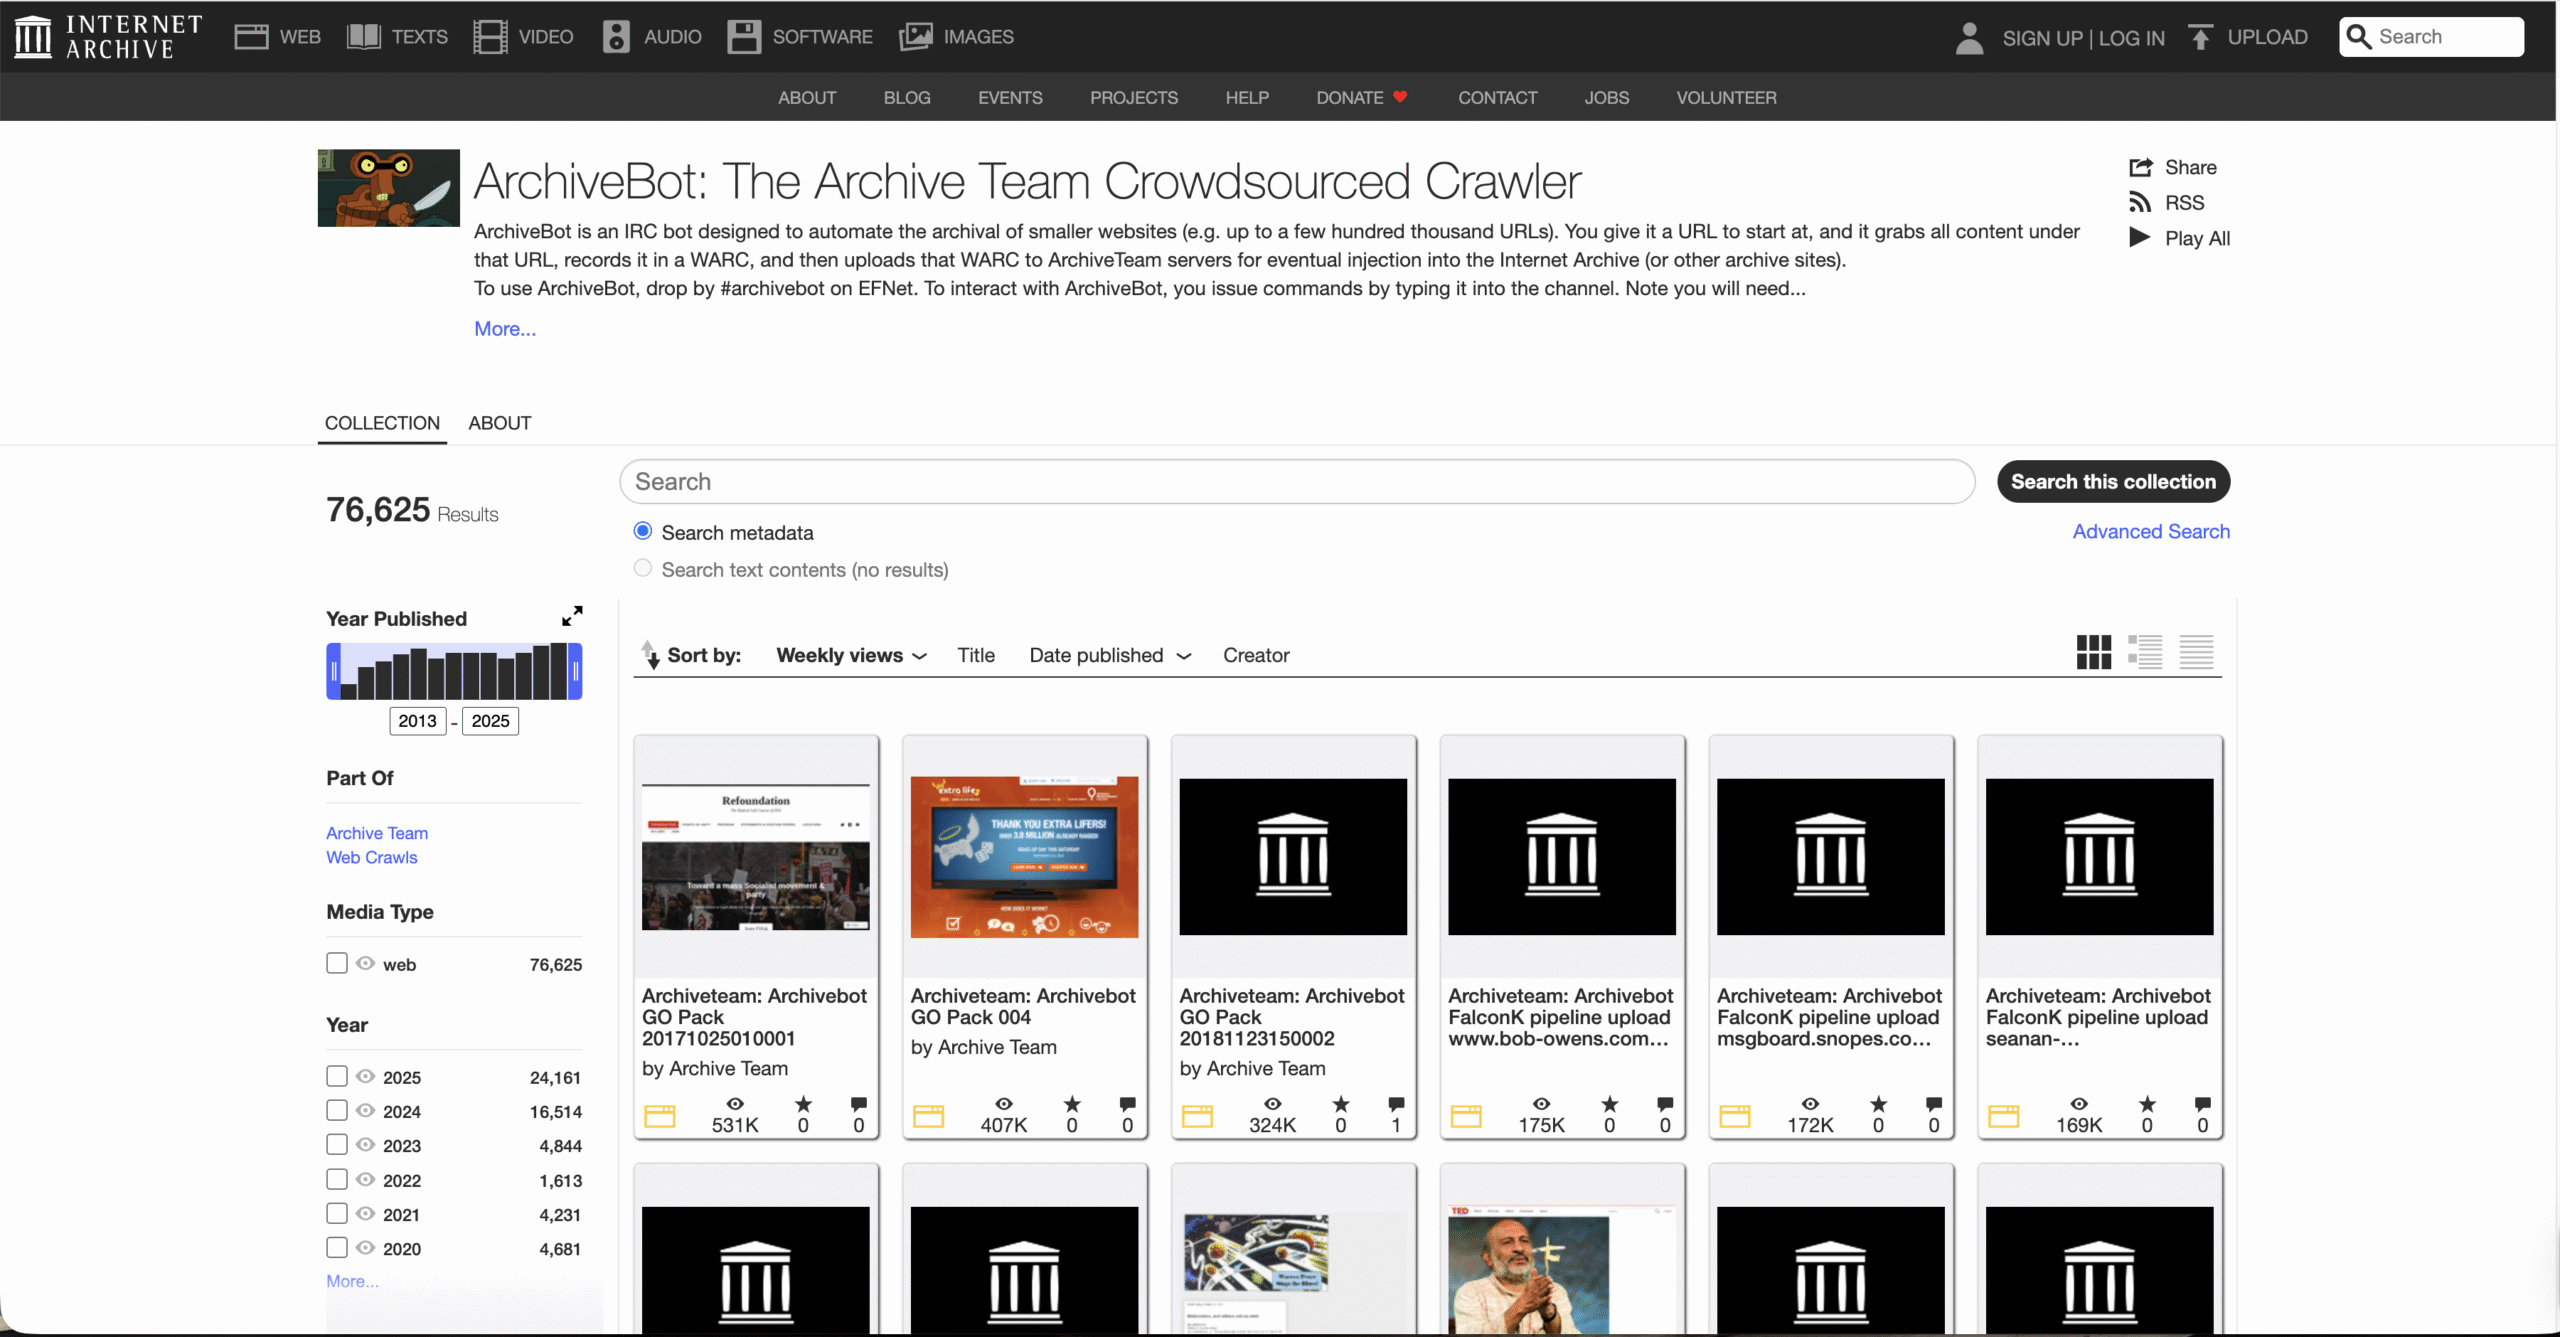
Task: Sort results by Creator
Action: coord(1256,655)
